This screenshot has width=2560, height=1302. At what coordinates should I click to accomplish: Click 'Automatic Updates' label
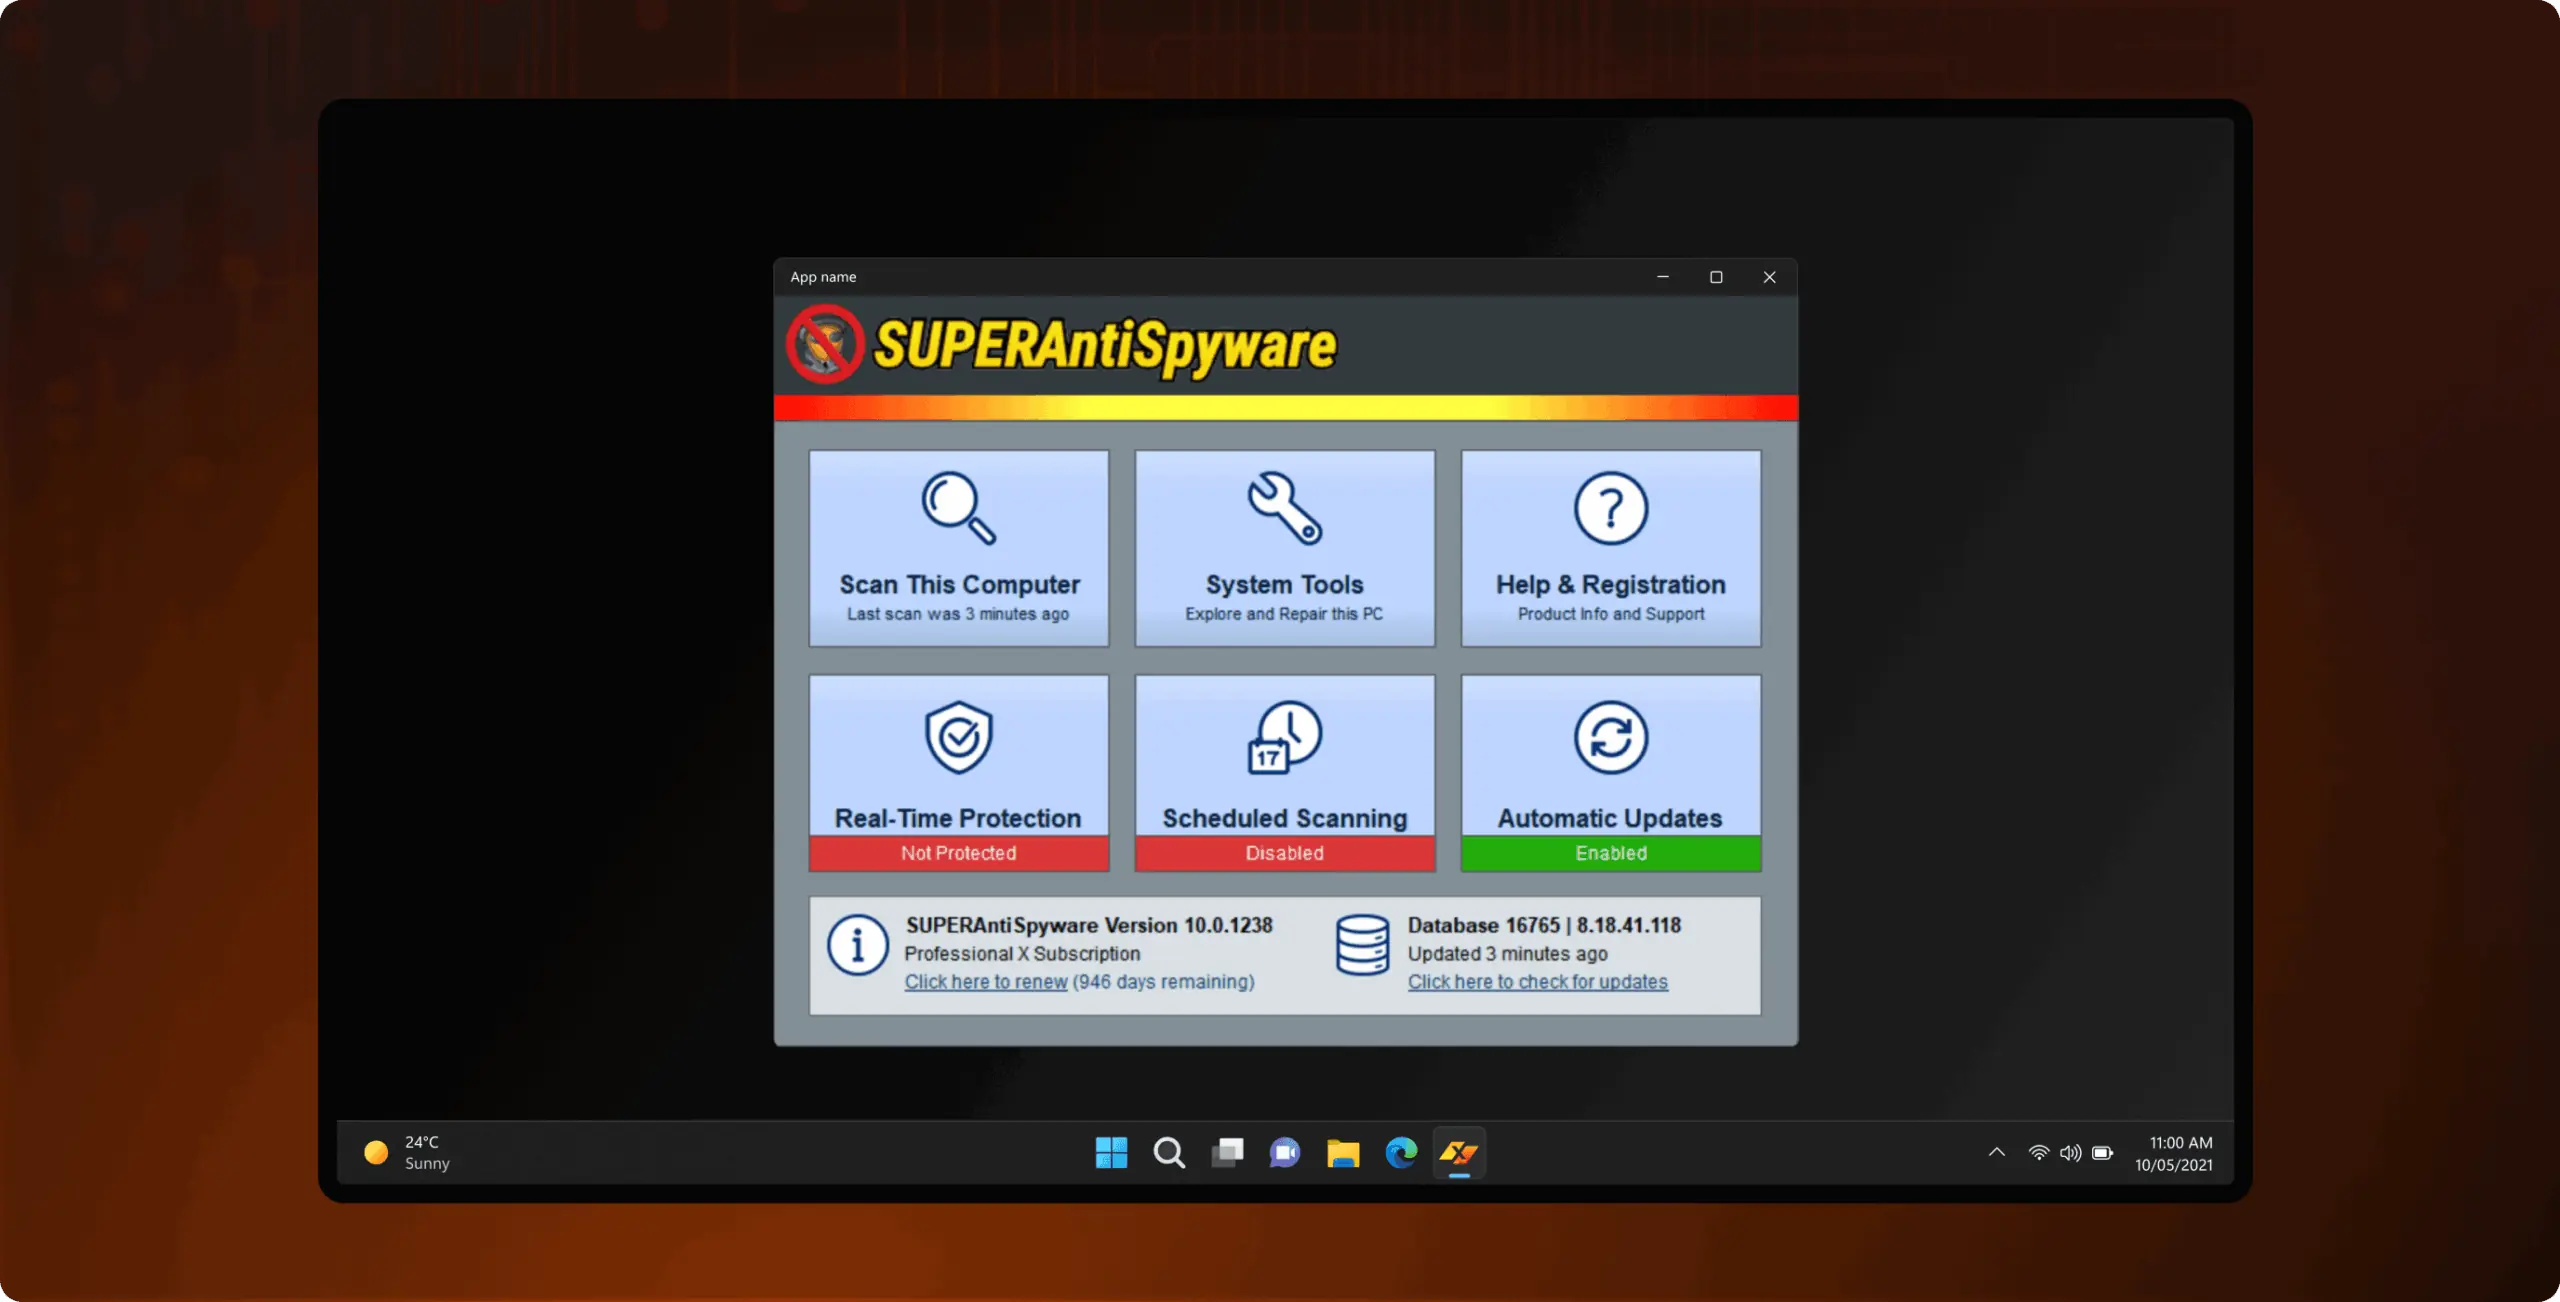[1610, 818]
